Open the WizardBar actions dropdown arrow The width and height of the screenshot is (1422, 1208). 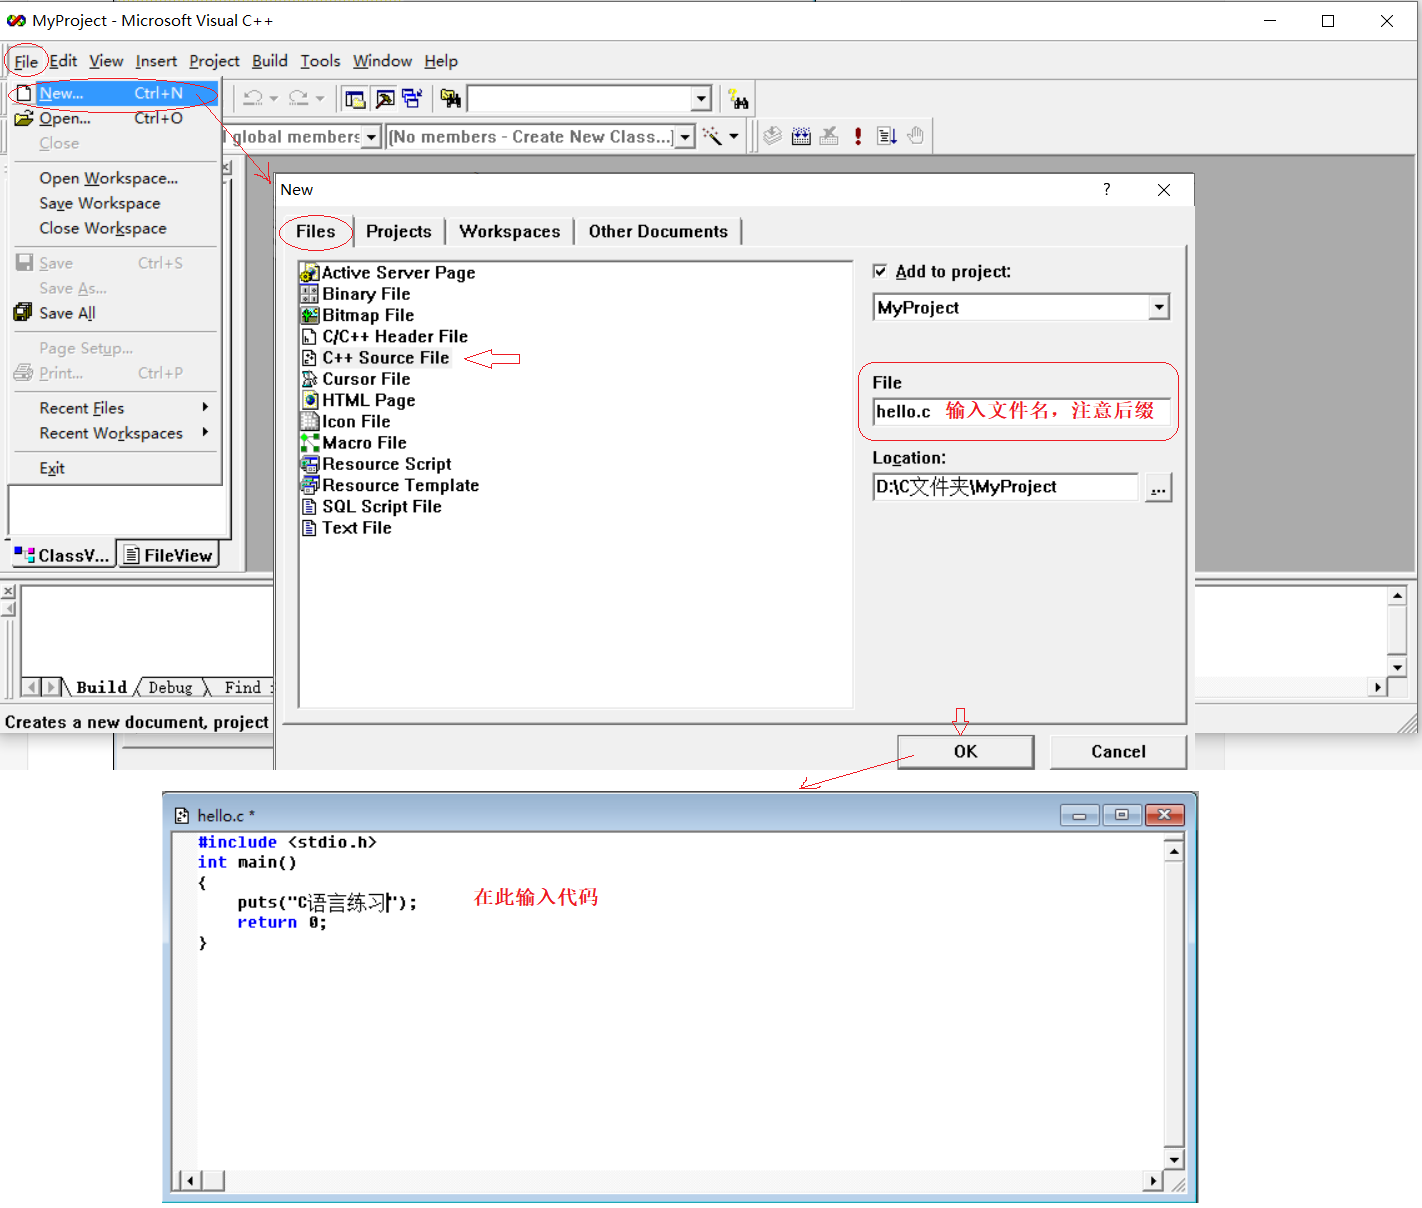[x=734, y=136]
